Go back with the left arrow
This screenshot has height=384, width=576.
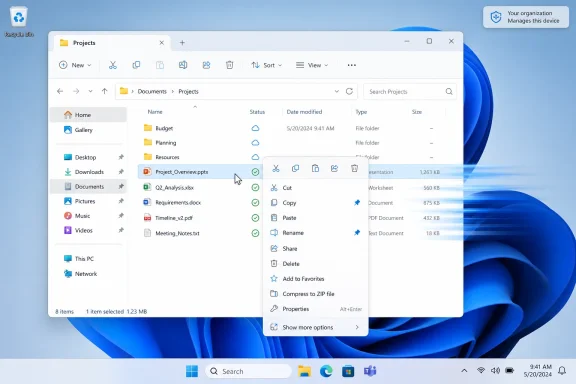pyautogui.click(x=60, y=91)
